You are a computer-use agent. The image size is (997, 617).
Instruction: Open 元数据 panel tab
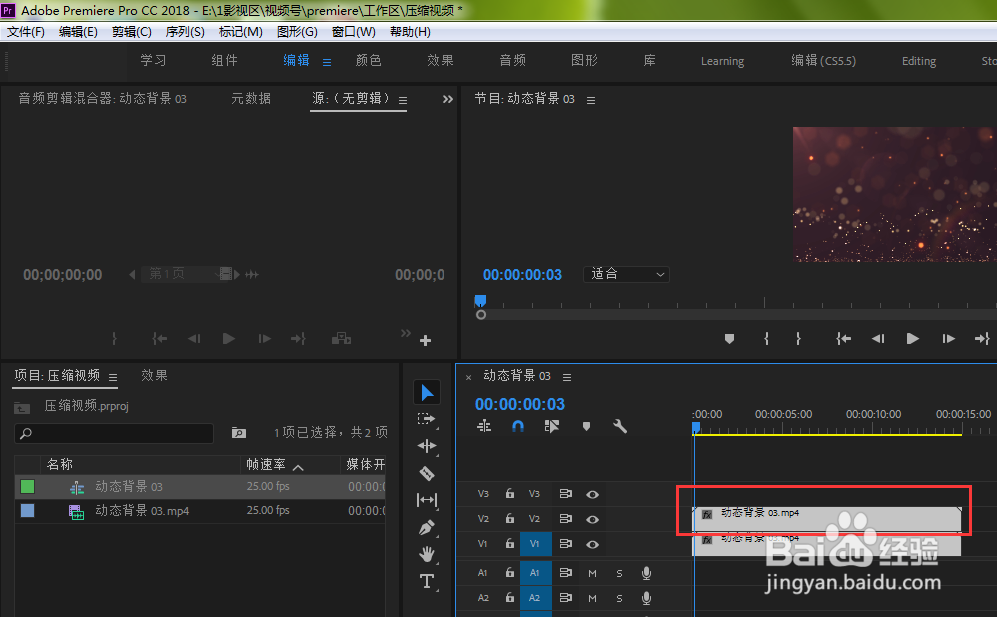(x=251, y=99)
